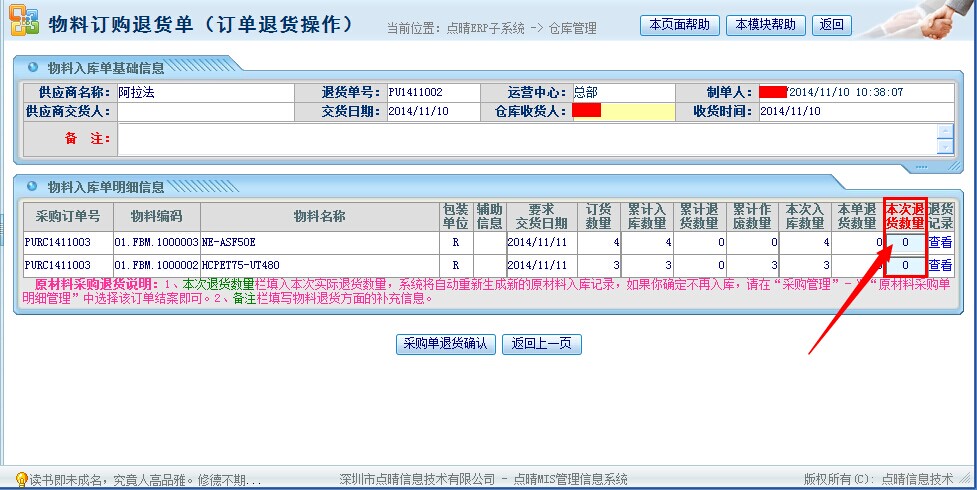Click the 物料入库单明细信息 section header icon
The image size is (977, 490).
[x=31, y=186]
